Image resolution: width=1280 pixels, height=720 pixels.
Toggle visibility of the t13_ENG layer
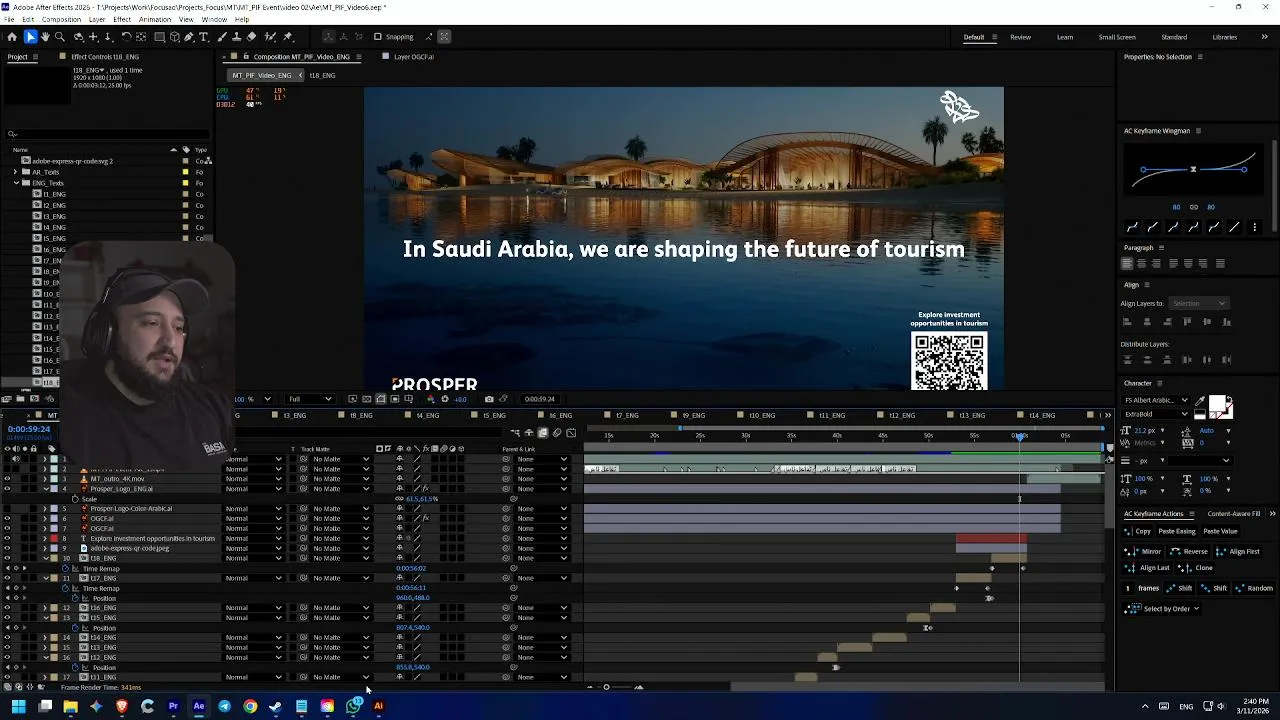(x=7, y=647)
